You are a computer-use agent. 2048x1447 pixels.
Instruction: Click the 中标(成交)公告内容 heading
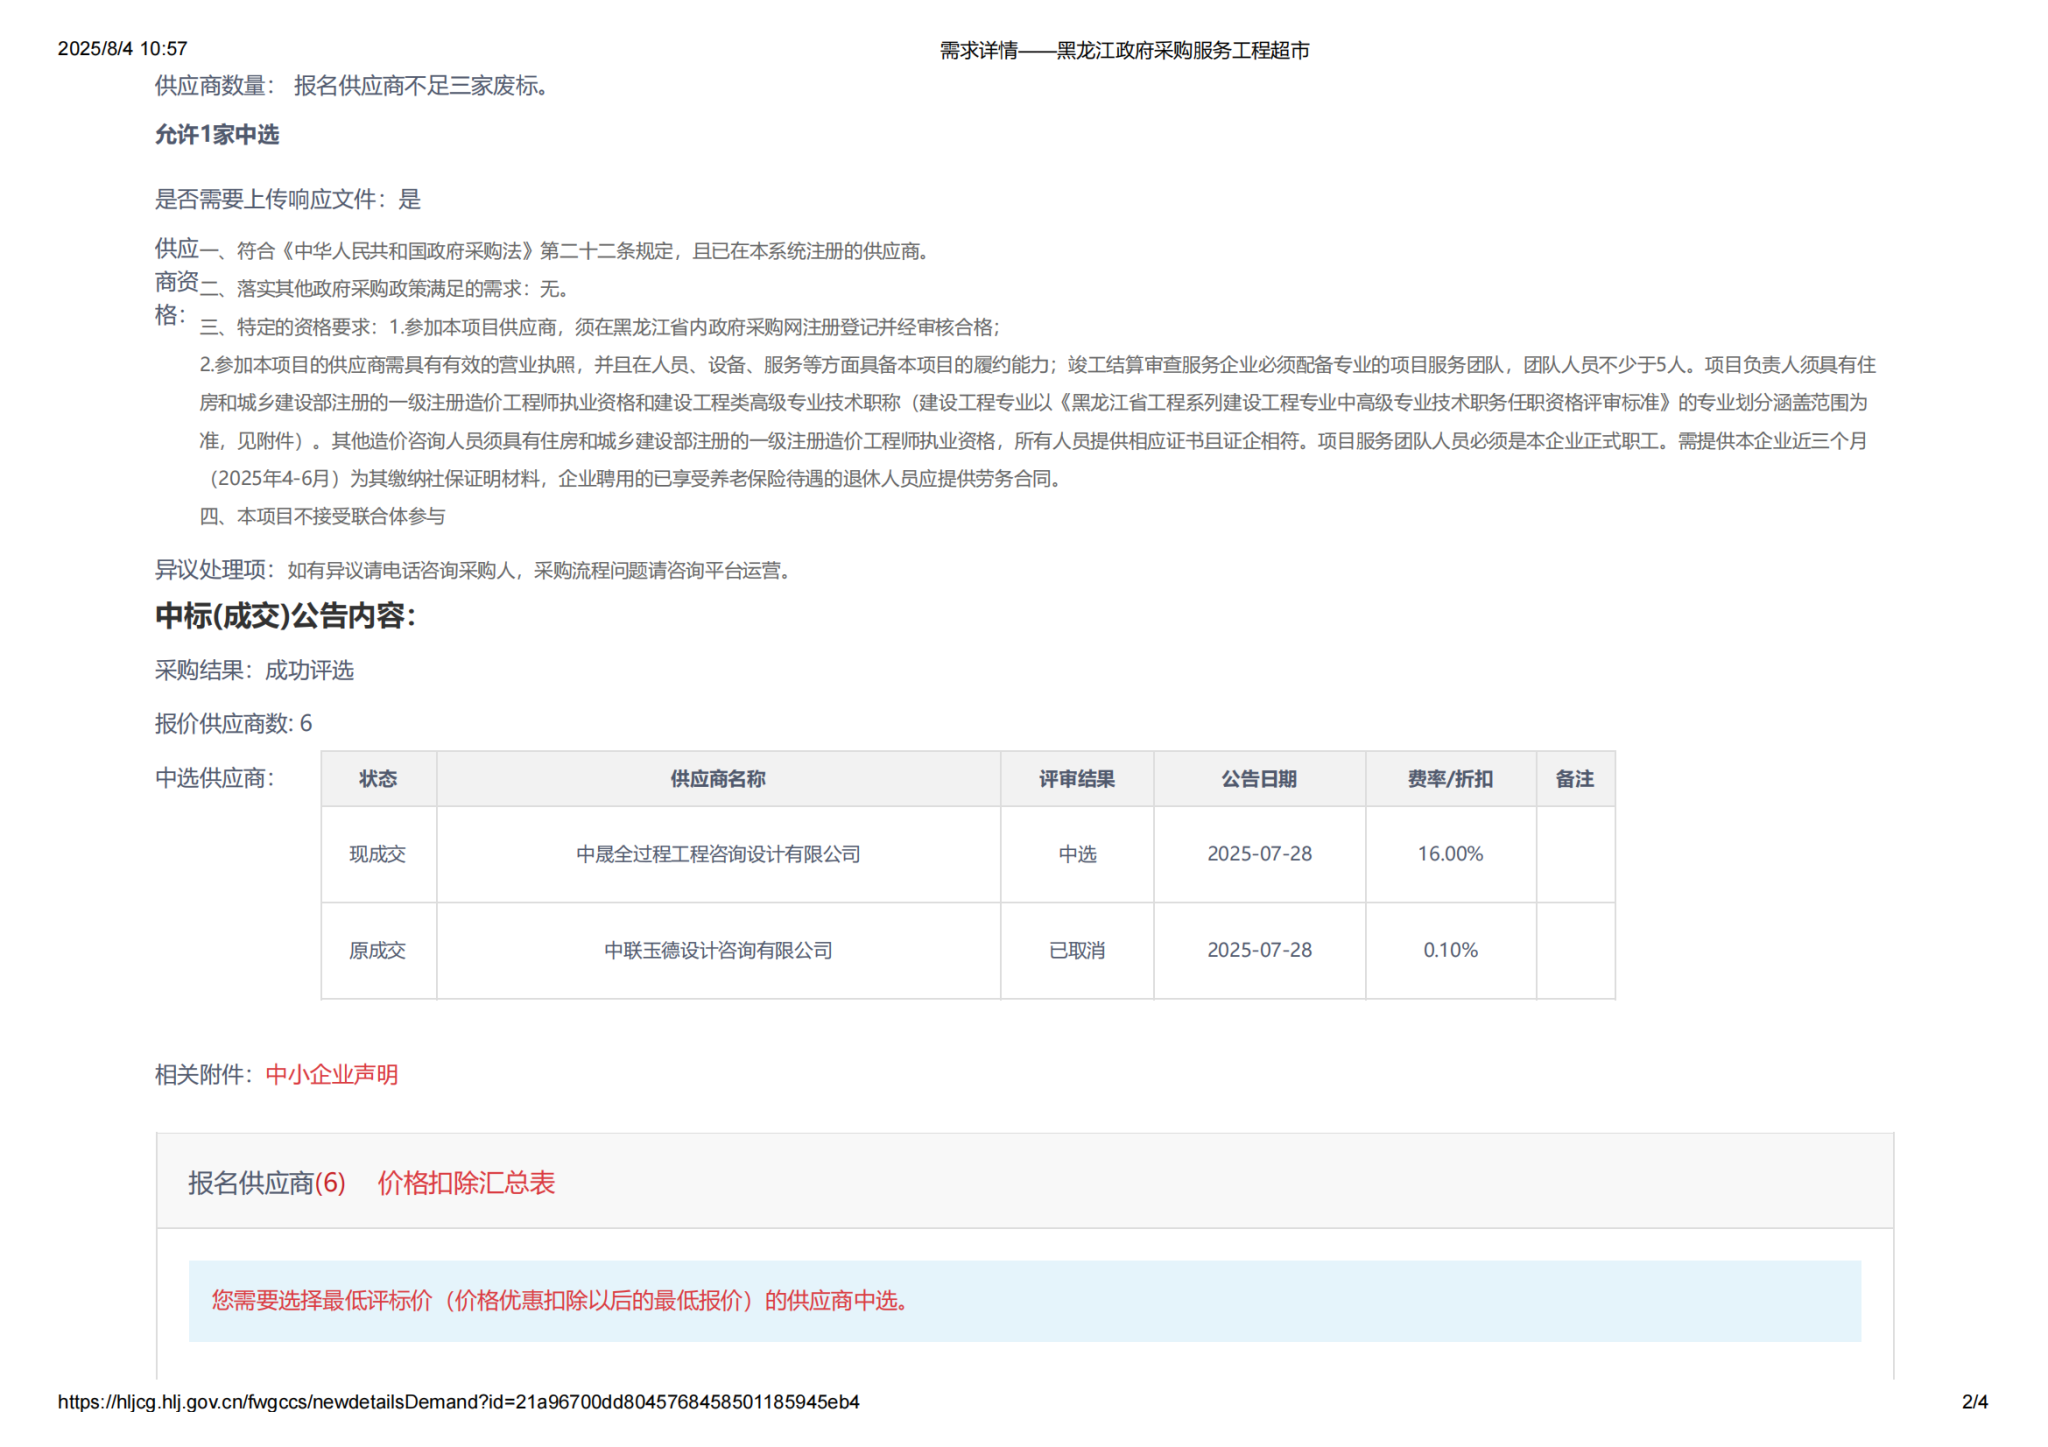pyautogui.click(x=285, y=616)
